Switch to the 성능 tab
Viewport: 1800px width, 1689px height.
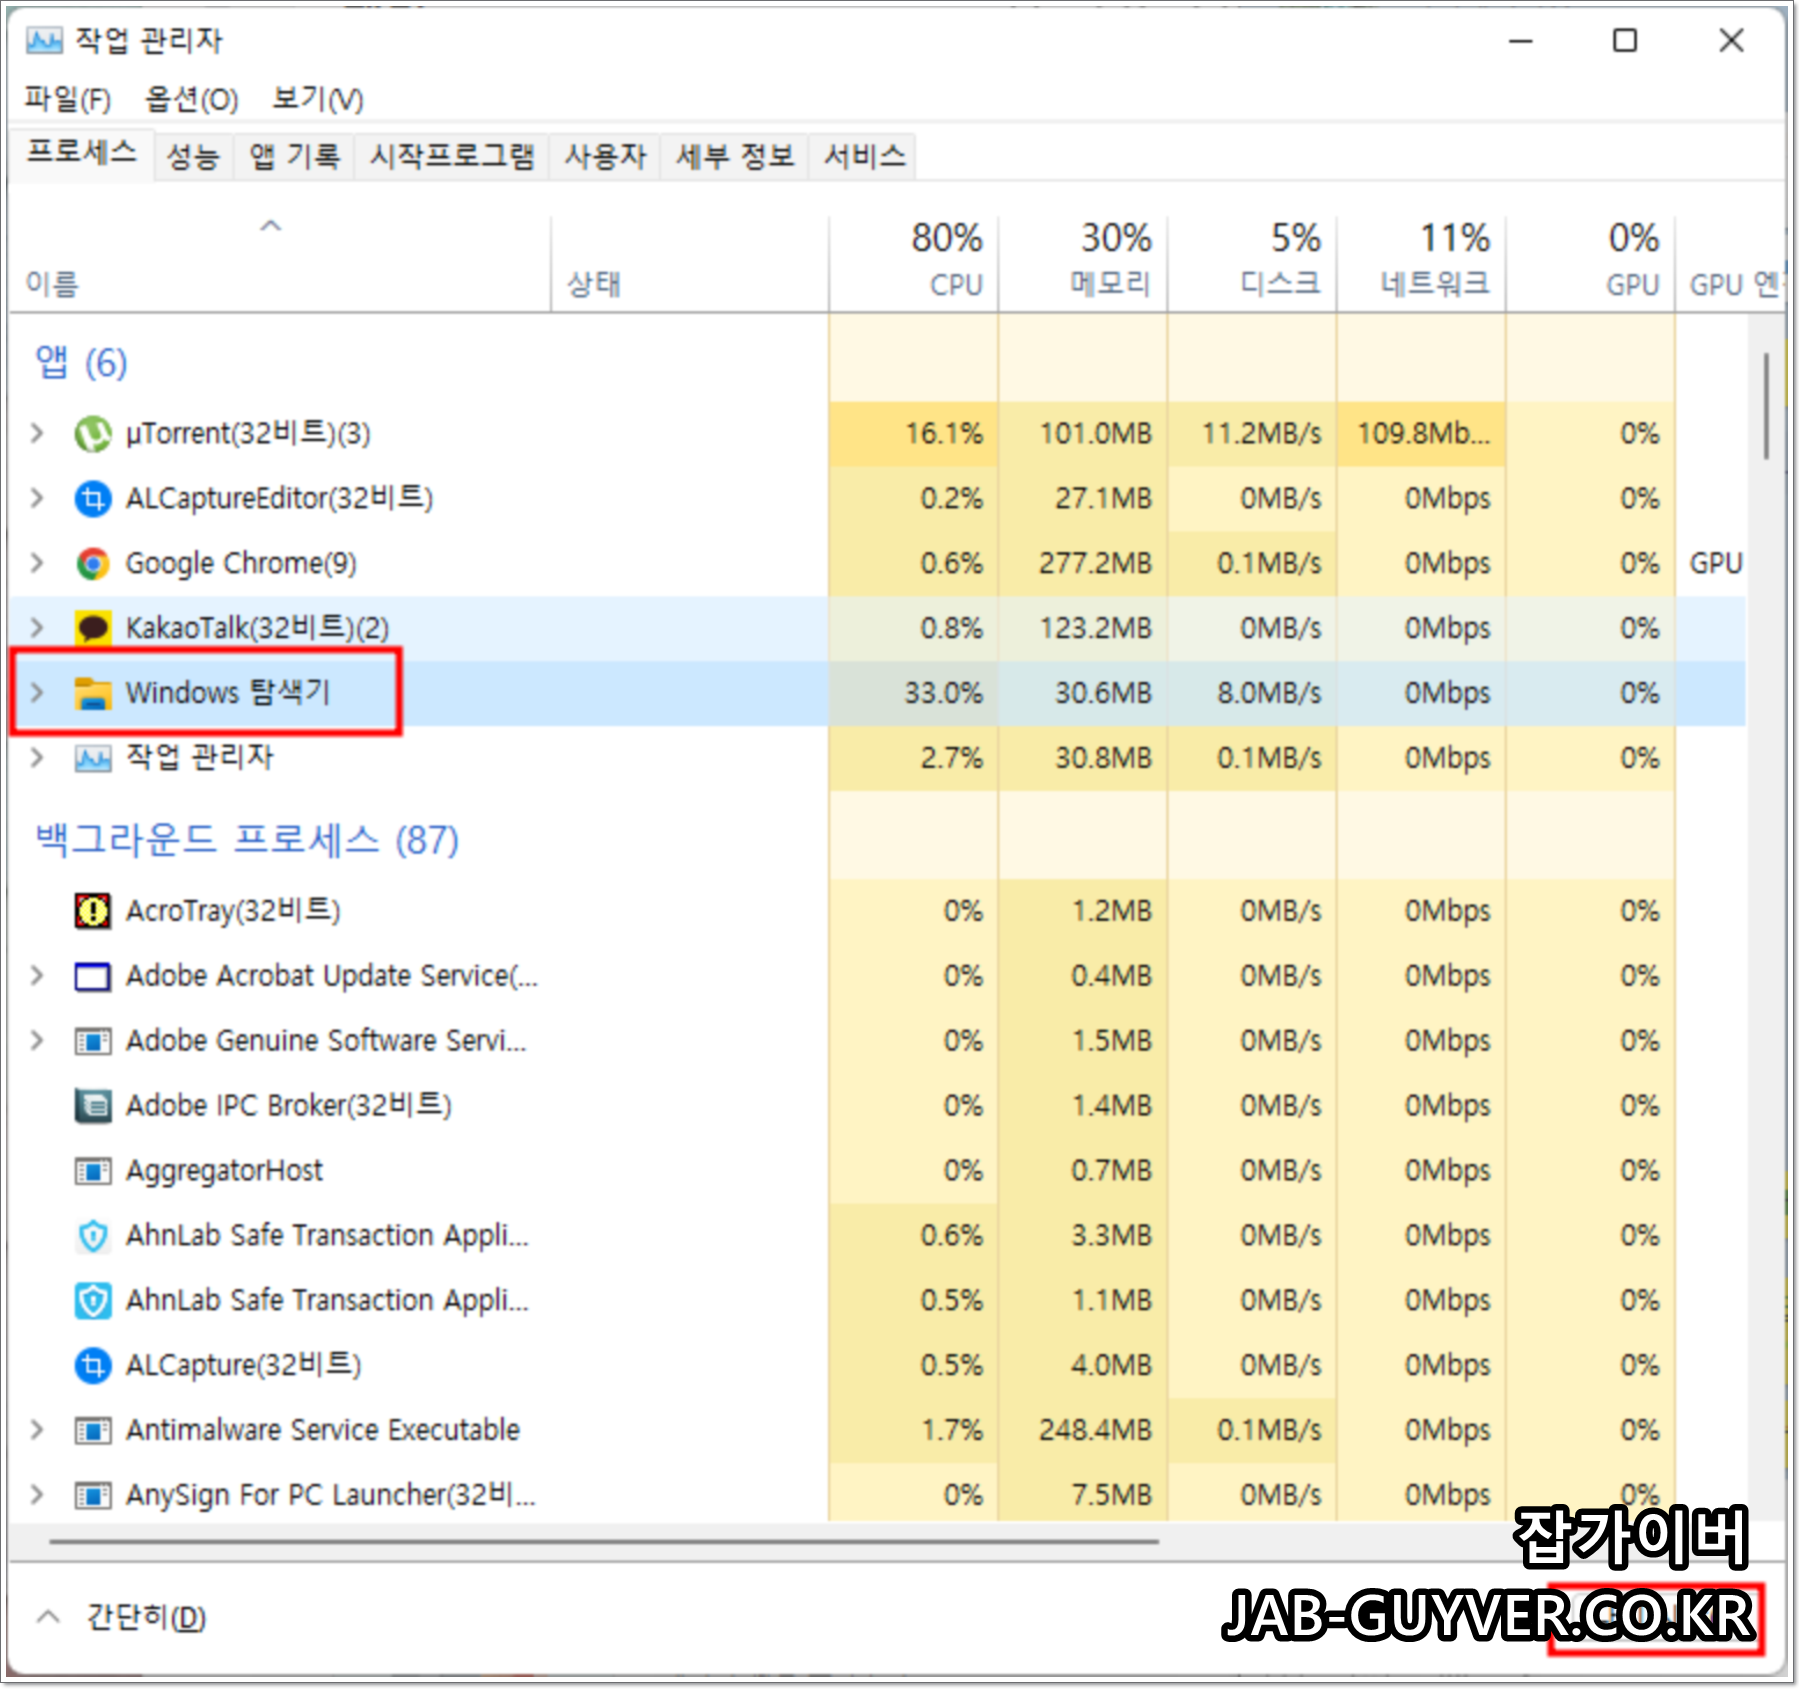coord(192,155)
